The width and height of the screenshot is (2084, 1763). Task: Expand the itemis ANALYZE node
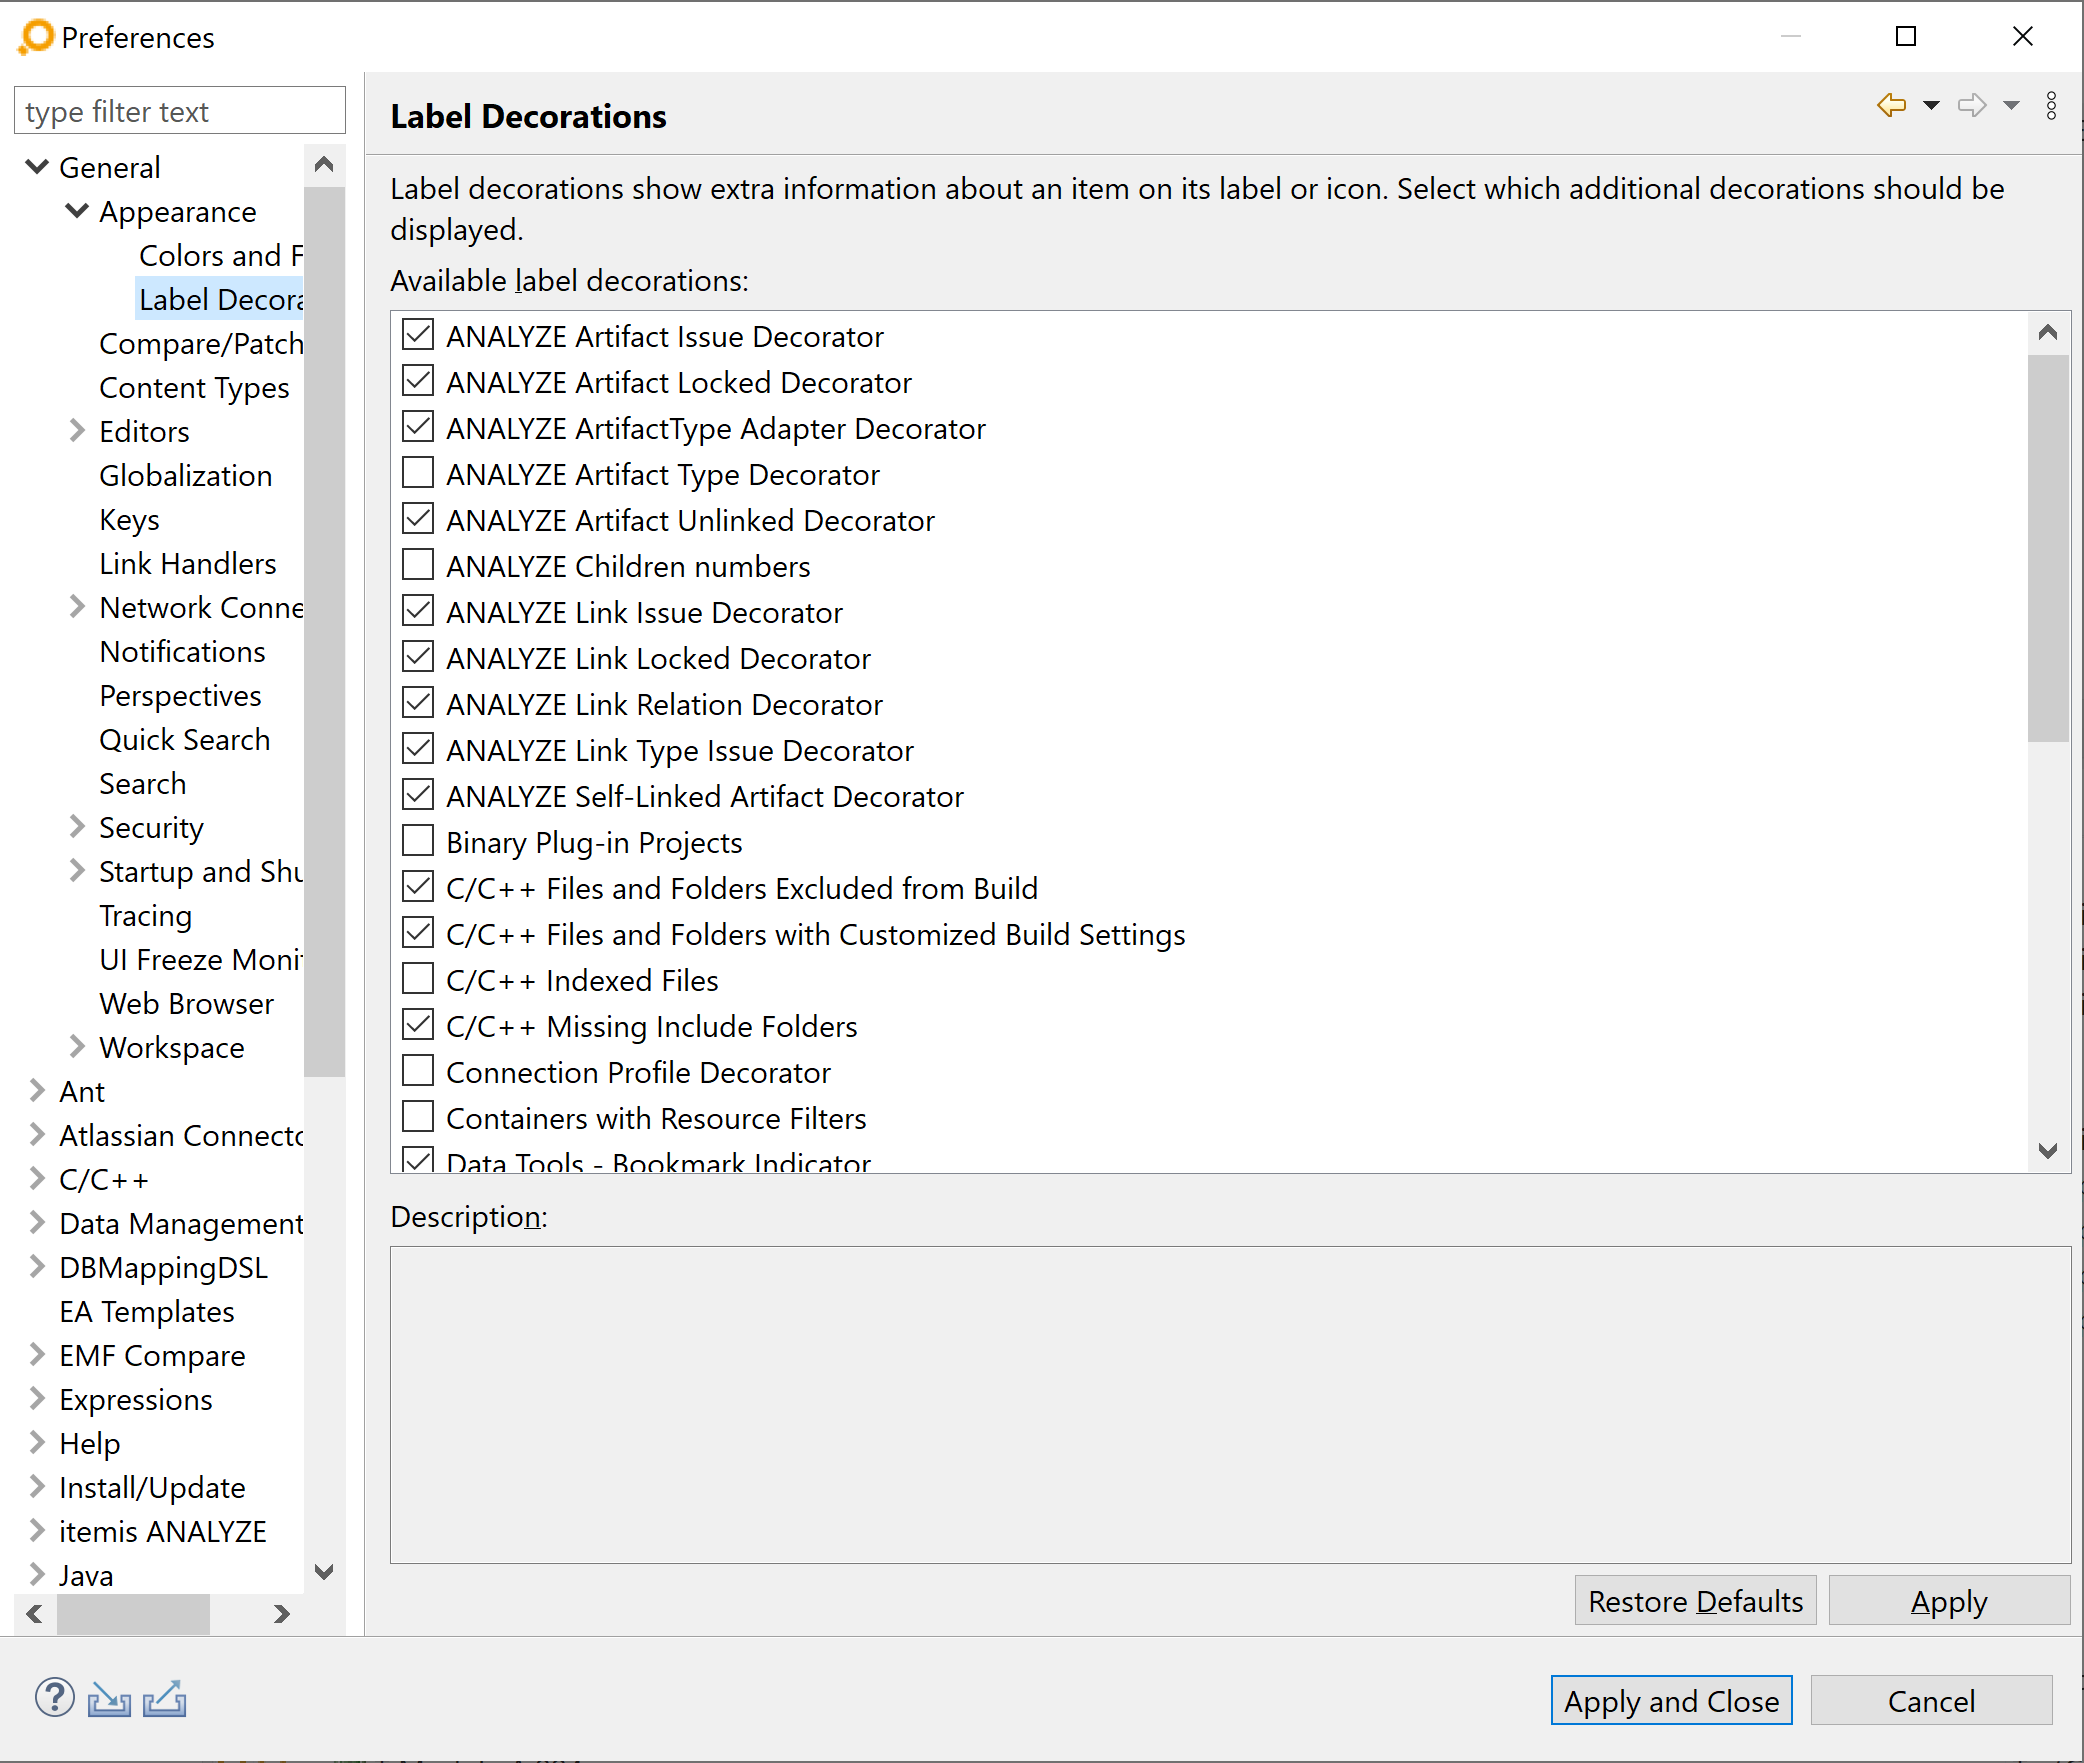click(37, 1531)
